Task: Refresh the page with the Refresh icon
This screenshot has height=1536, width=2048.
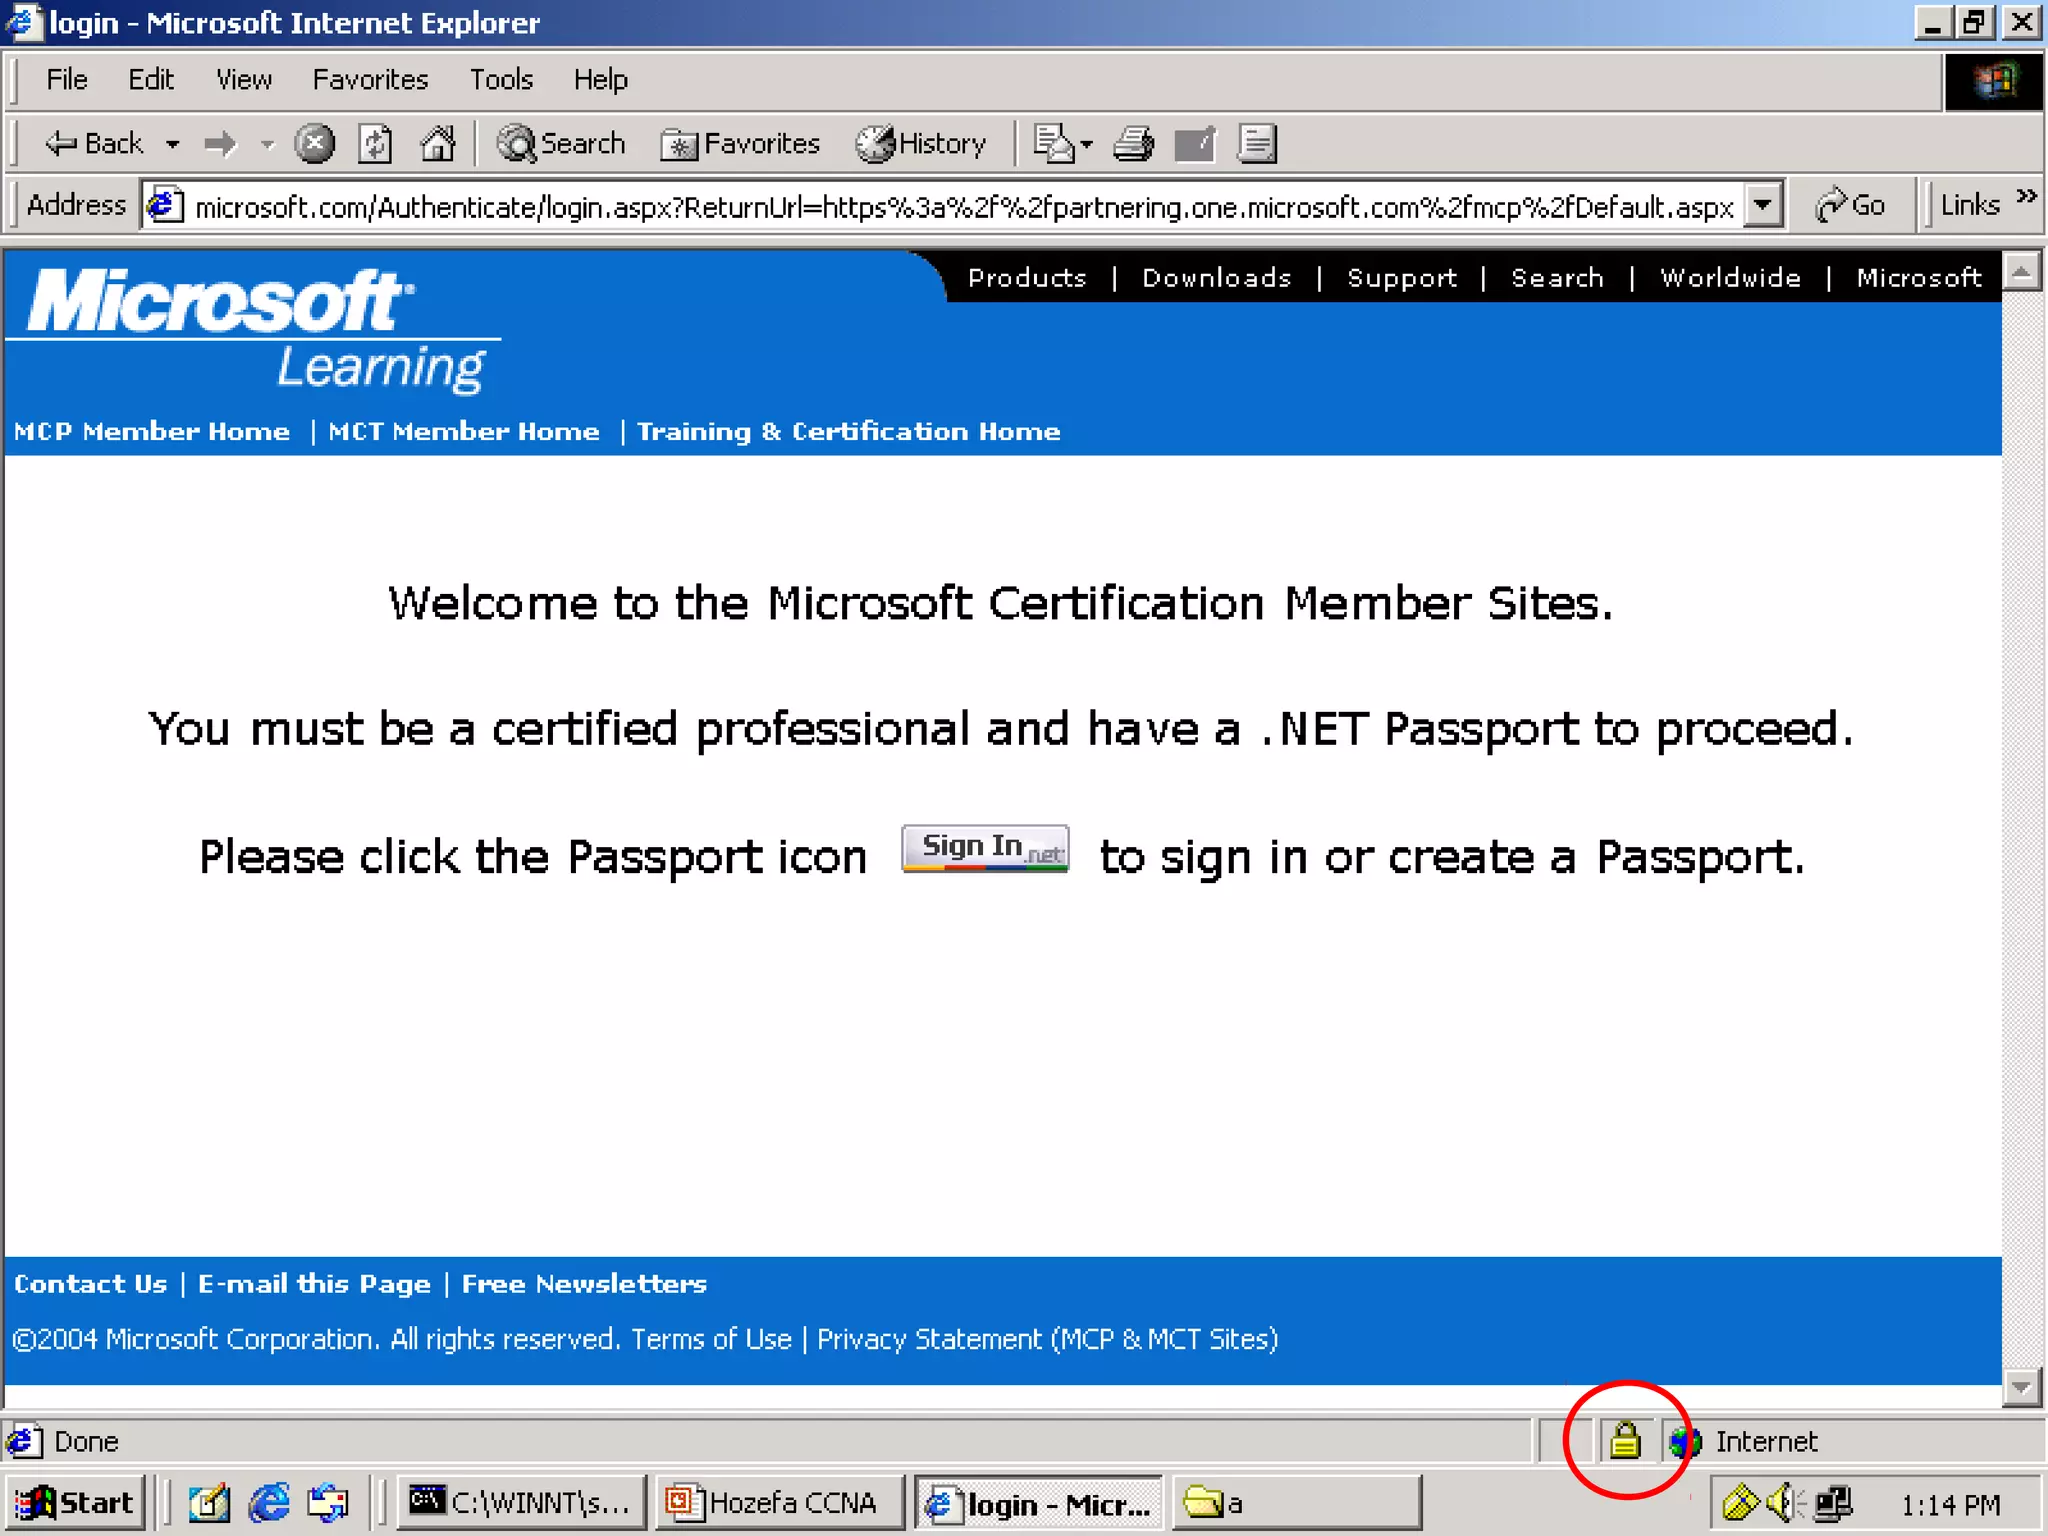Action: click(x=376, y=144)
